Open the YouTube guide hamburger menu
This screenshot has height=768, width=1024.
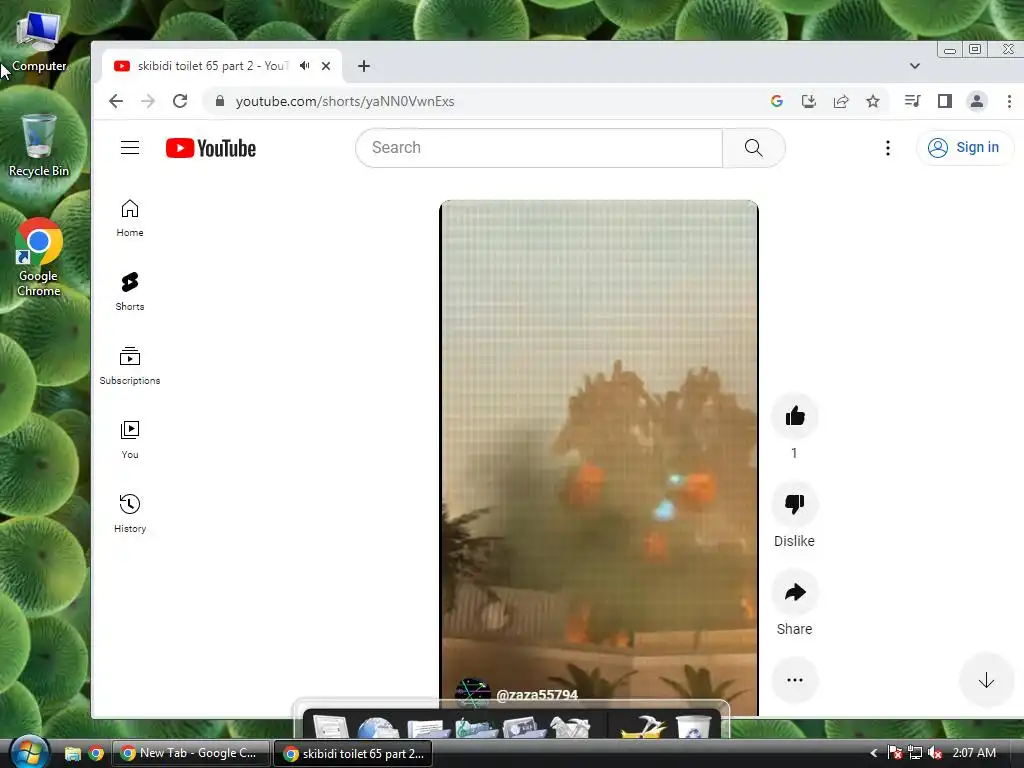pyautogui.click(x=130, y=148)
